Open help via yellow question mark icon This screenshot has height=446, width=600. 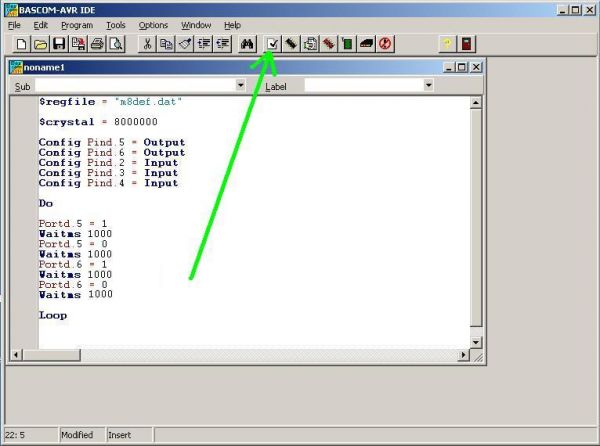pos(447,44)
